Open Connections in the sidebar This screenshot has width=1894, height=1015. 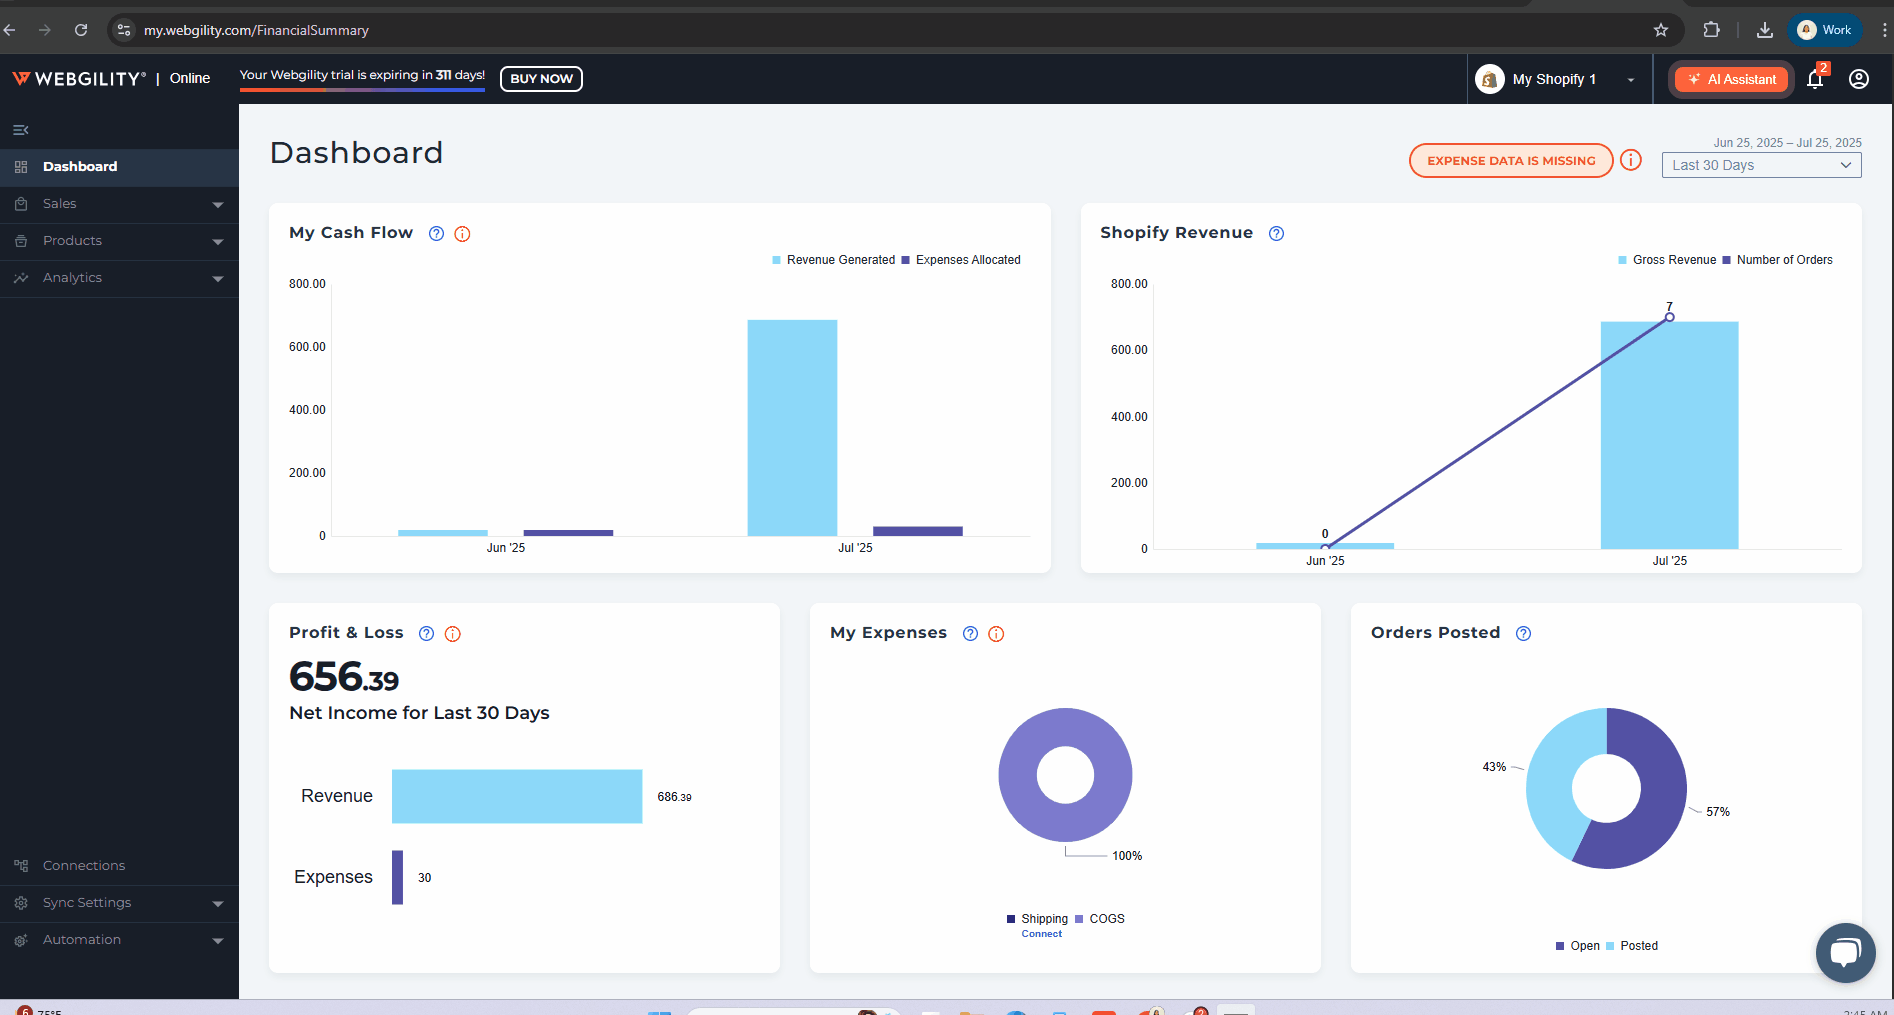pyautogui.click(x=84, y=866)
